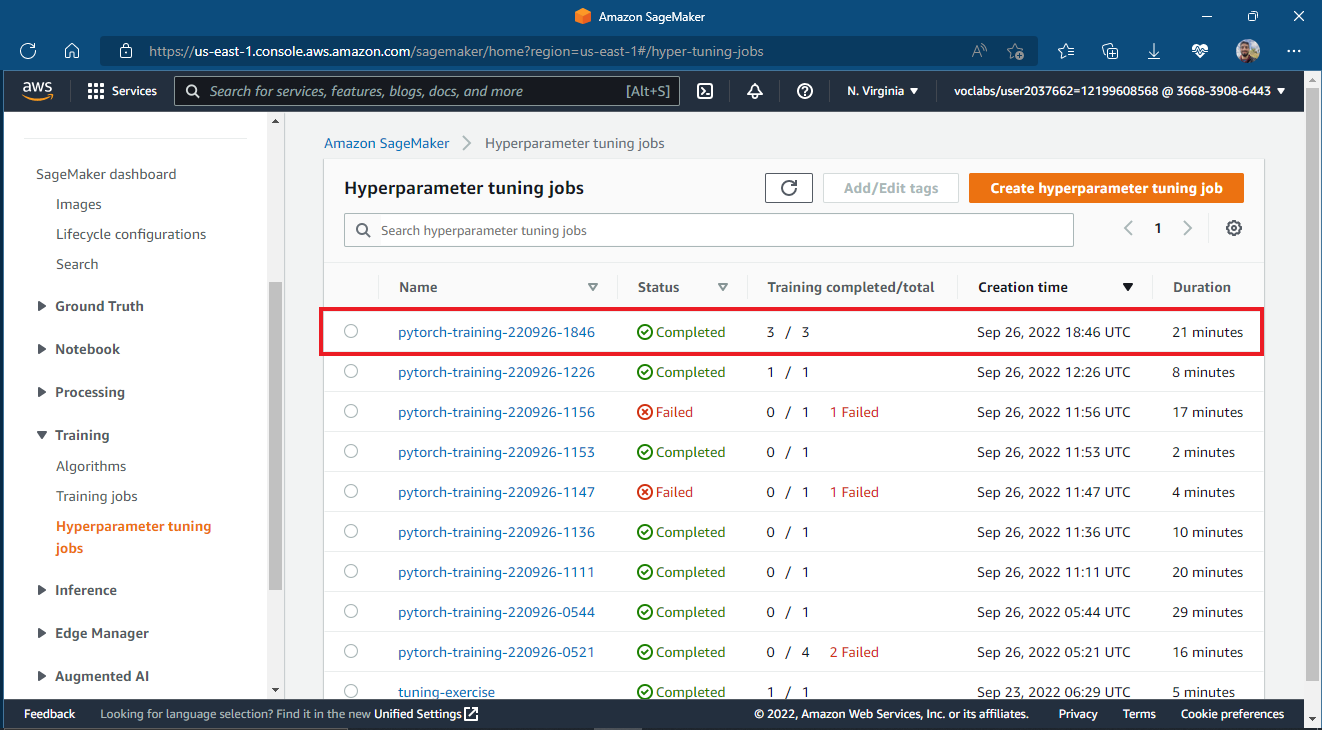Click the AWS logo
The image size is (1322, 730).
pyautogui.click(x=38, y=91)
